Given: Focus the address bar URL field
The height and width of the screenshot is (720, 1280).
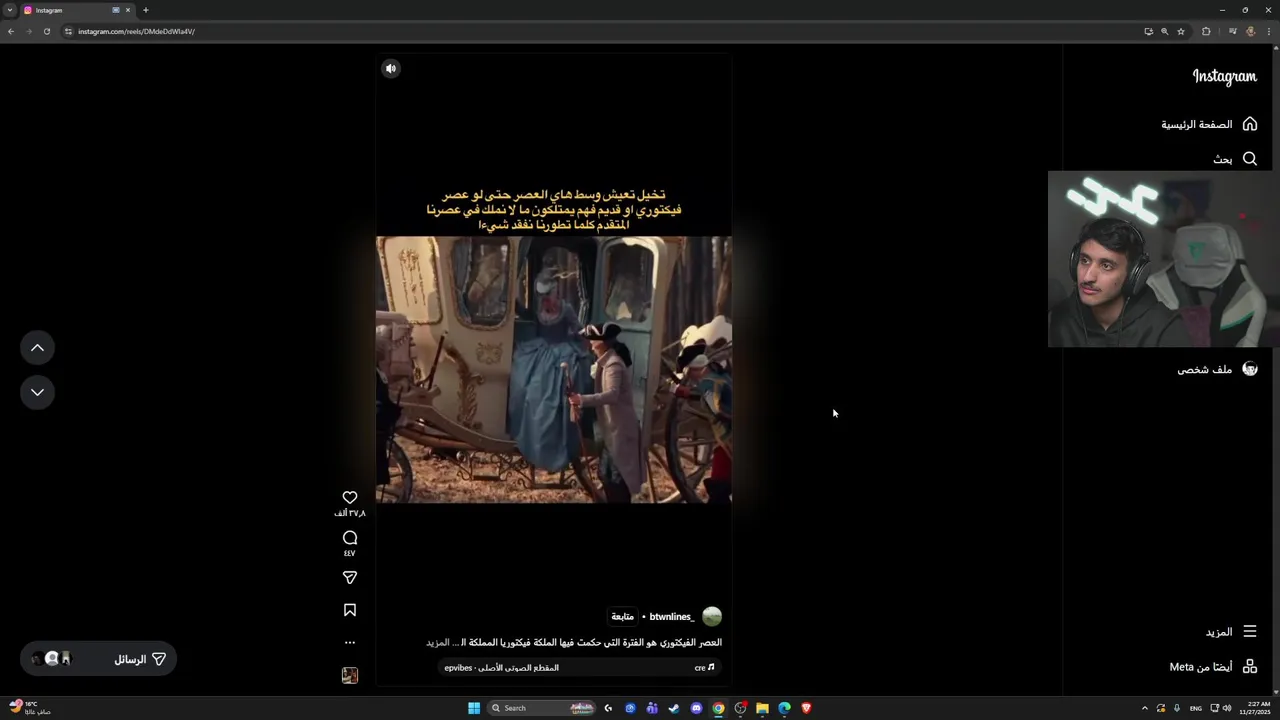Looking at the screenshot, I should (600, 31).
